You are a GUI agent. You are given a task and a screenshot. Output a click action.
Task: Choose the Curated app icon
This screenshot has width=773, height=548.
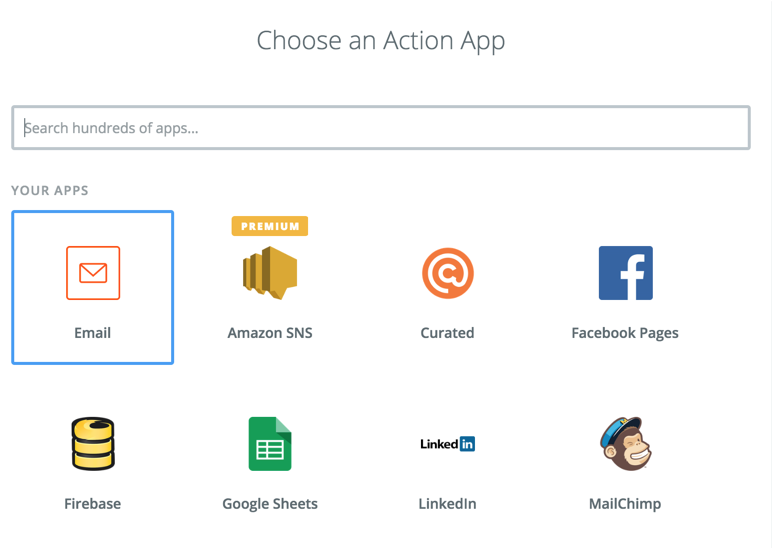[447, 272]
